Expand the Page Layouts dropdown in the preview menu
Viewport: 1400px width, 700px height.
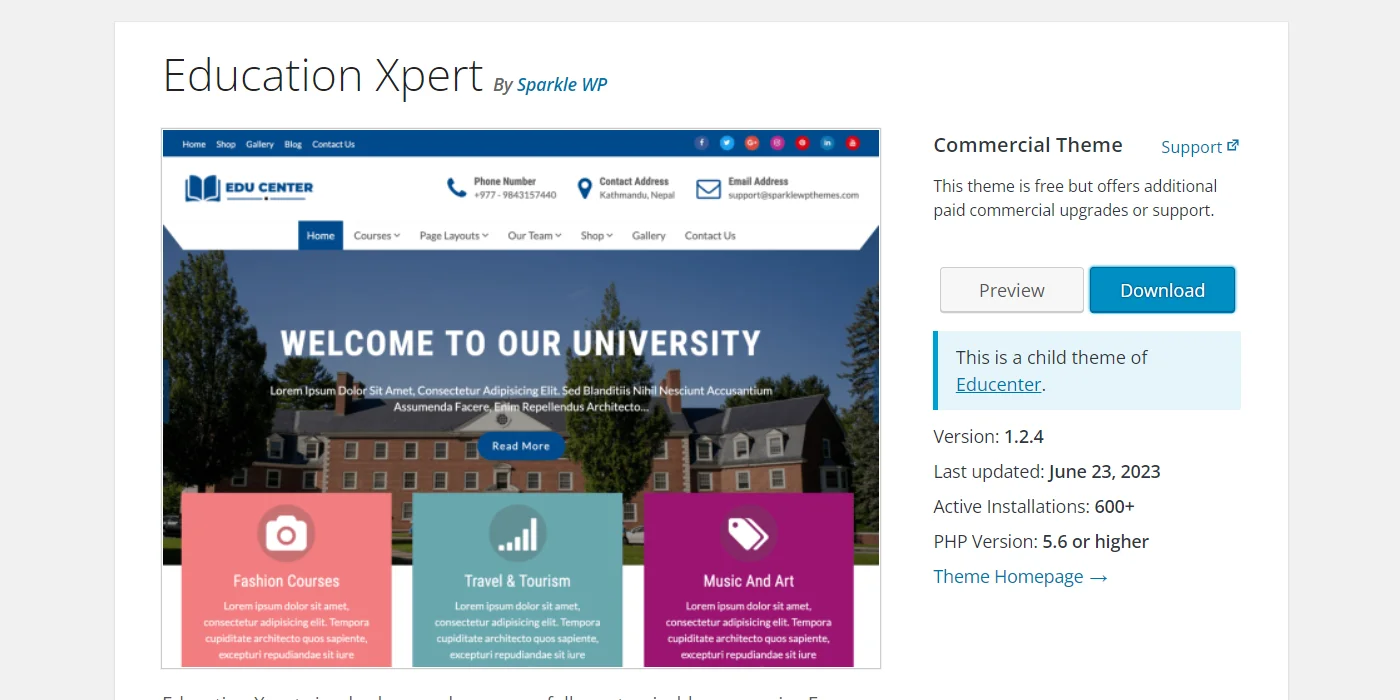[x=454, y=236]
